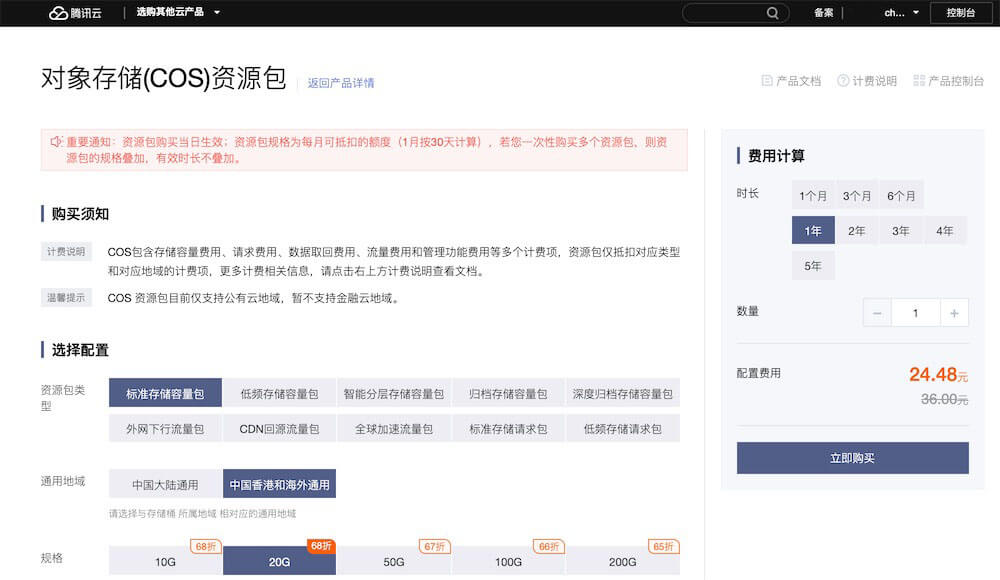
Task: Click the 选择配置 section heading
Action: point(80,350)
